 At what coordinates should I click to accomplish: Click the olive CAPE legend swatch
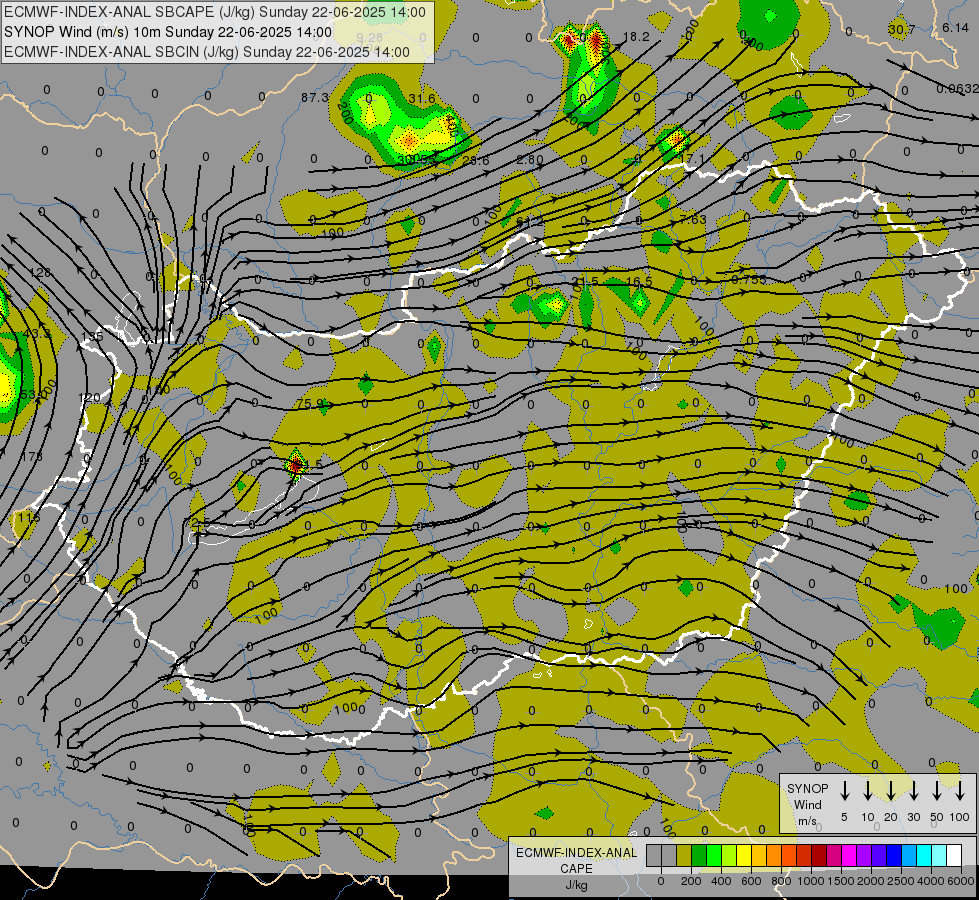tap(684, 855)
